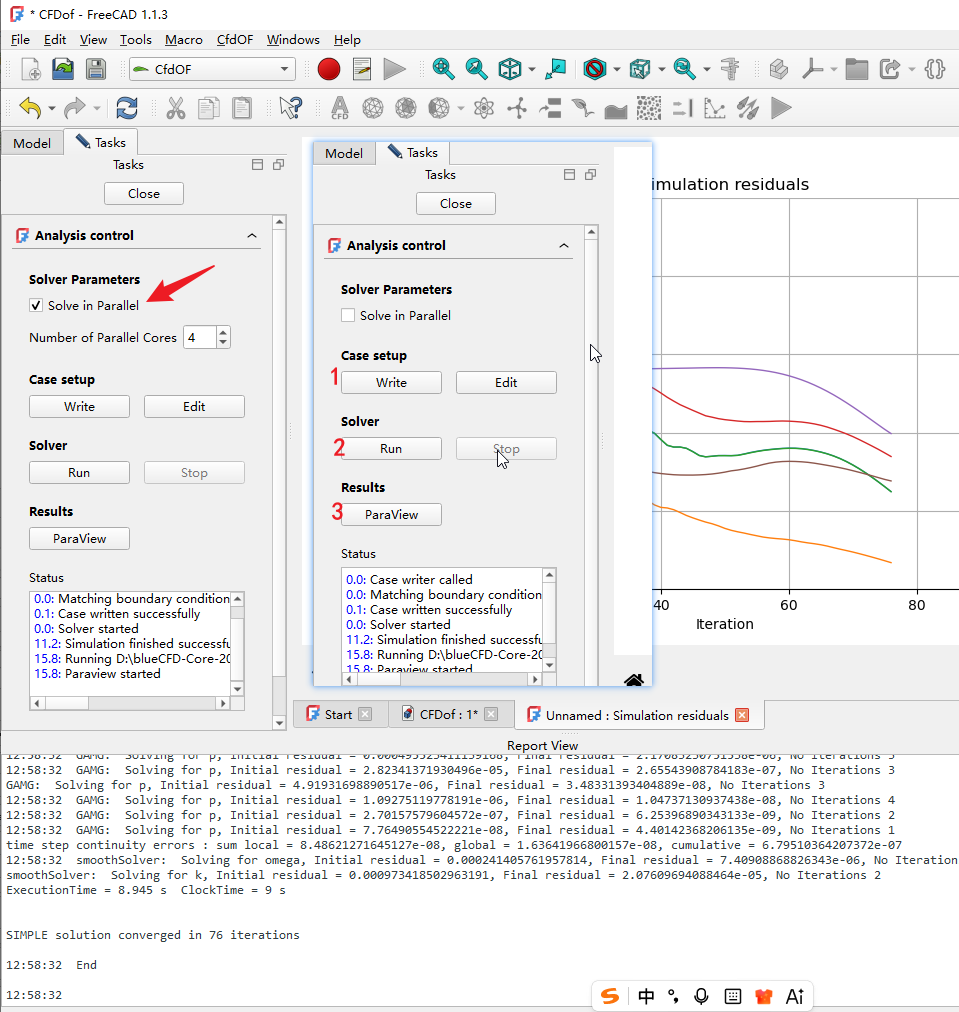
Task: Increase Number of Parallel Cores spinner
Action: point(223,332)
